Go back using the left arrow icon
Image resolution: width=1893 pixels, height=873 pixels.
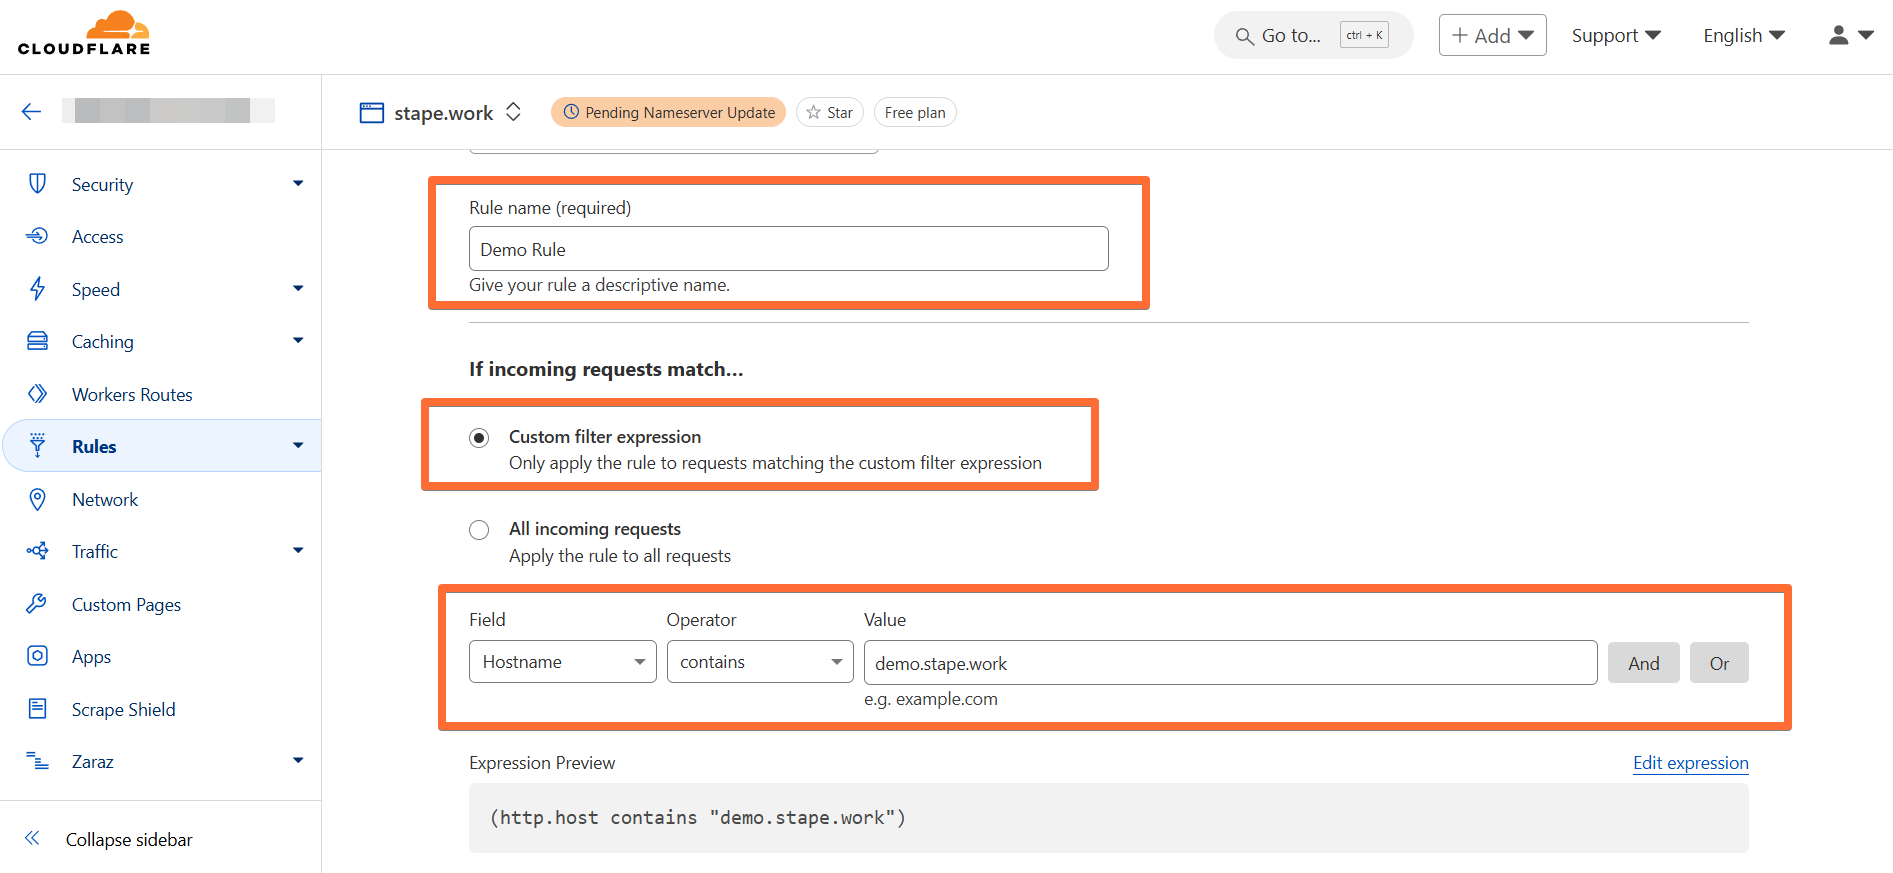pyautogui.click(x=31, y=111)
